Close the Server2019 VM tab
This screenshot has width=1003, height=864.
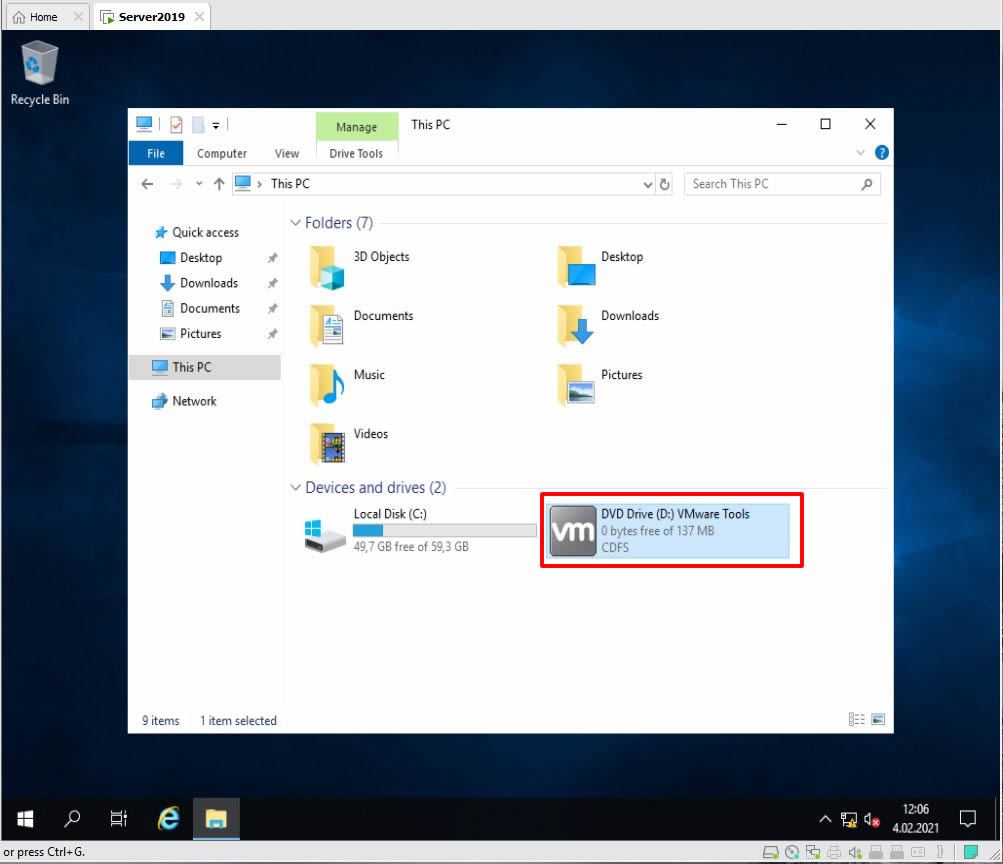(200, 17)
